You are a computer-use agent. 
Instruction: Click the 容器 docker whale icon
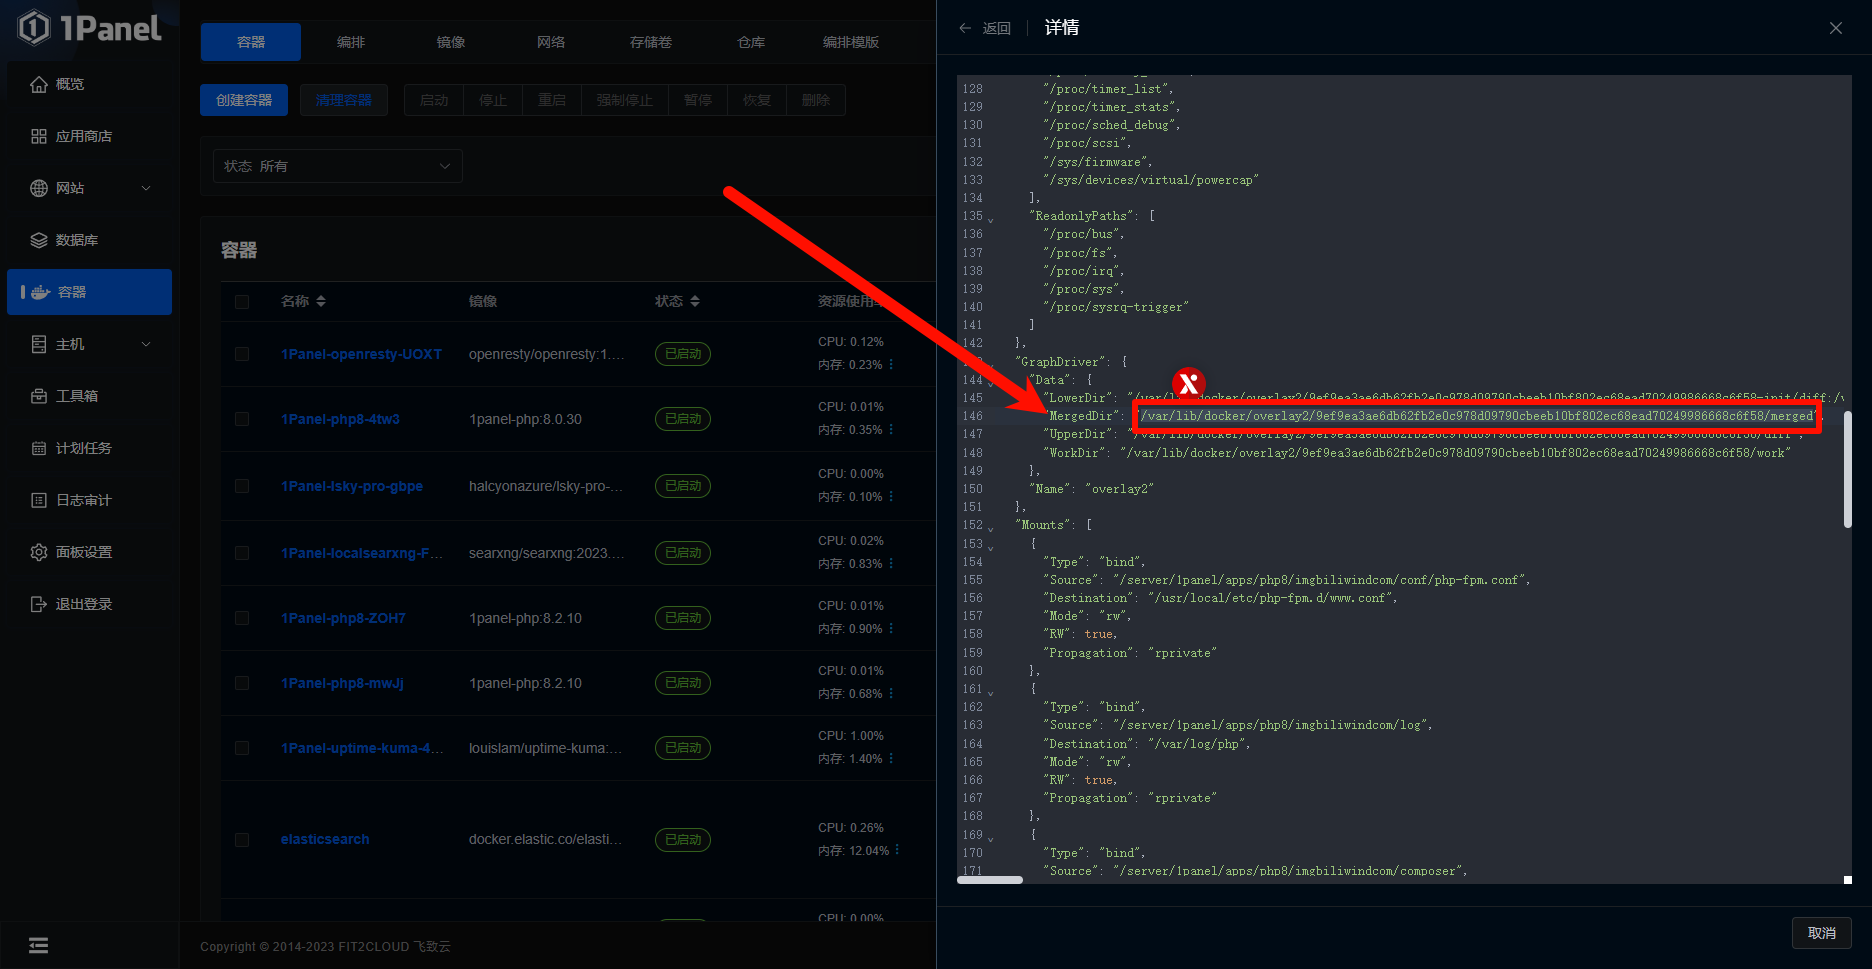coord(41,292)
